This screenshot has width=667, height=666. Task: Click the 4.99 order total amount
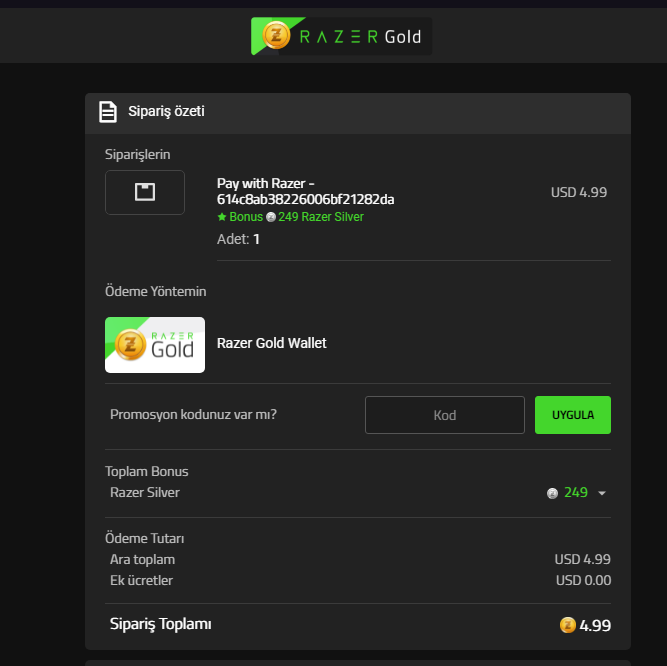595,626
